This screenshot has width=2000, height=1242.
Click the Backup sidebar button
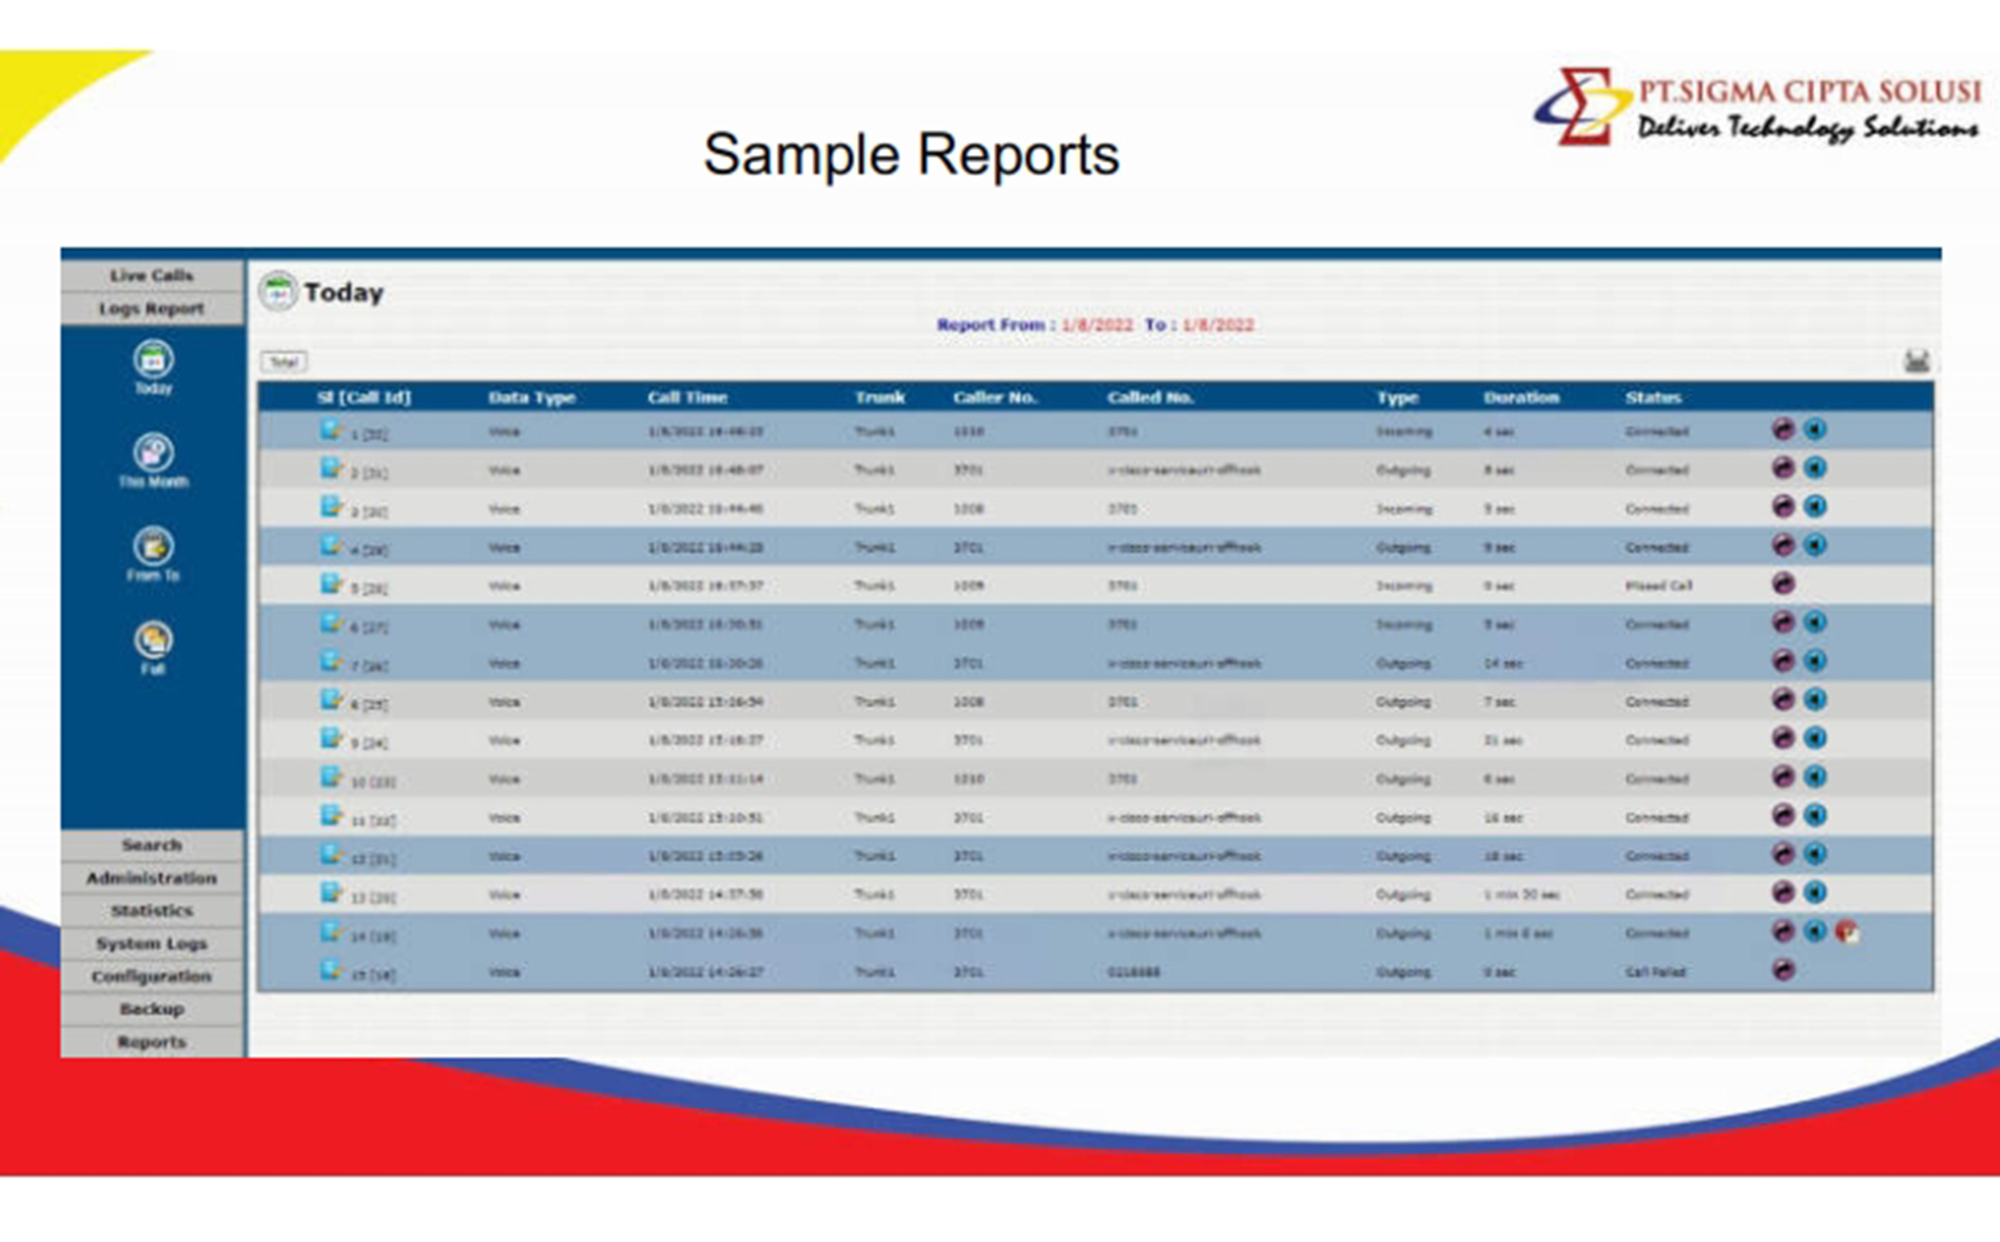152,1009
